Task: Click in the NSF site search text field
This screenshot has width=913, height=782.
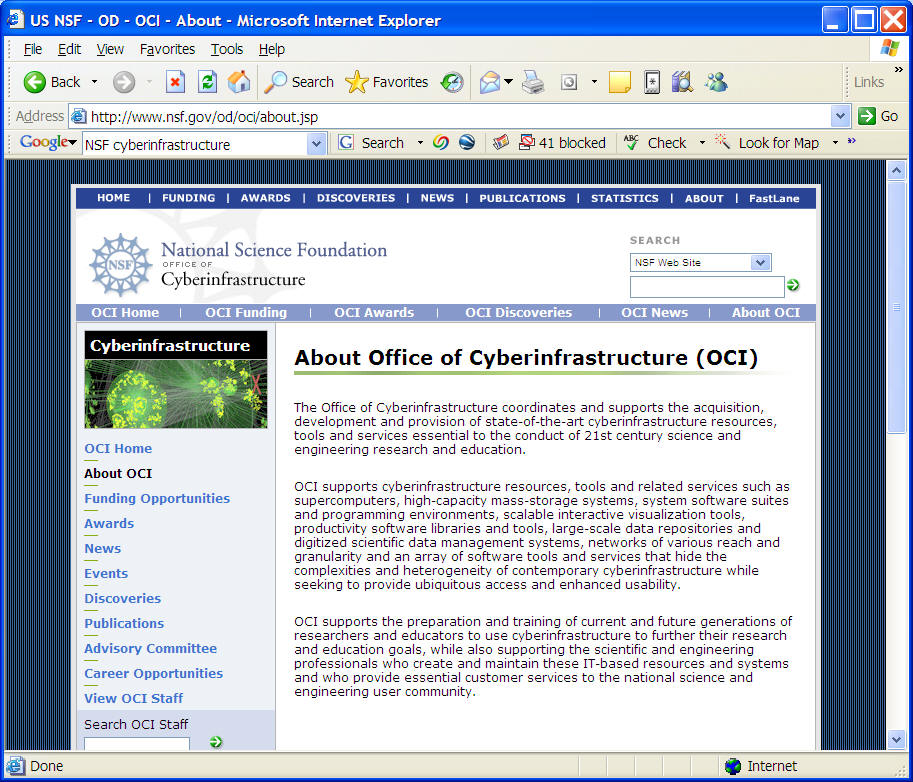Action: point(707,286)
